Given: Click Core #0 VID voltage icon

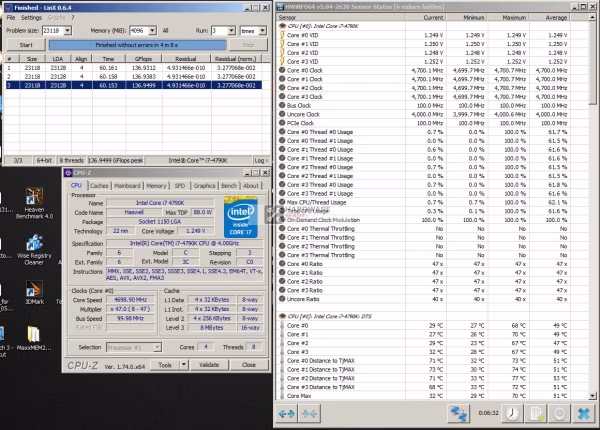Looking at the screenshot, I should coord(282,35).
